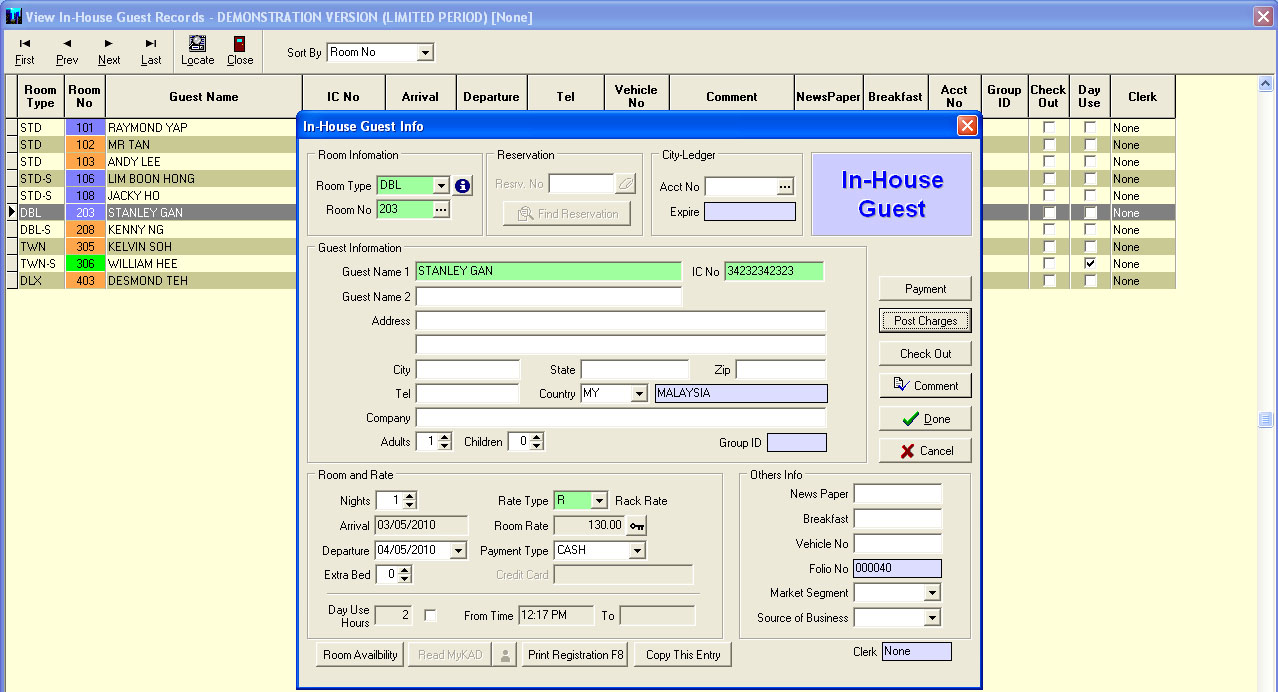
Task: Uncheck Day Use checkbox for room 306
Action: coord(1089,264)
